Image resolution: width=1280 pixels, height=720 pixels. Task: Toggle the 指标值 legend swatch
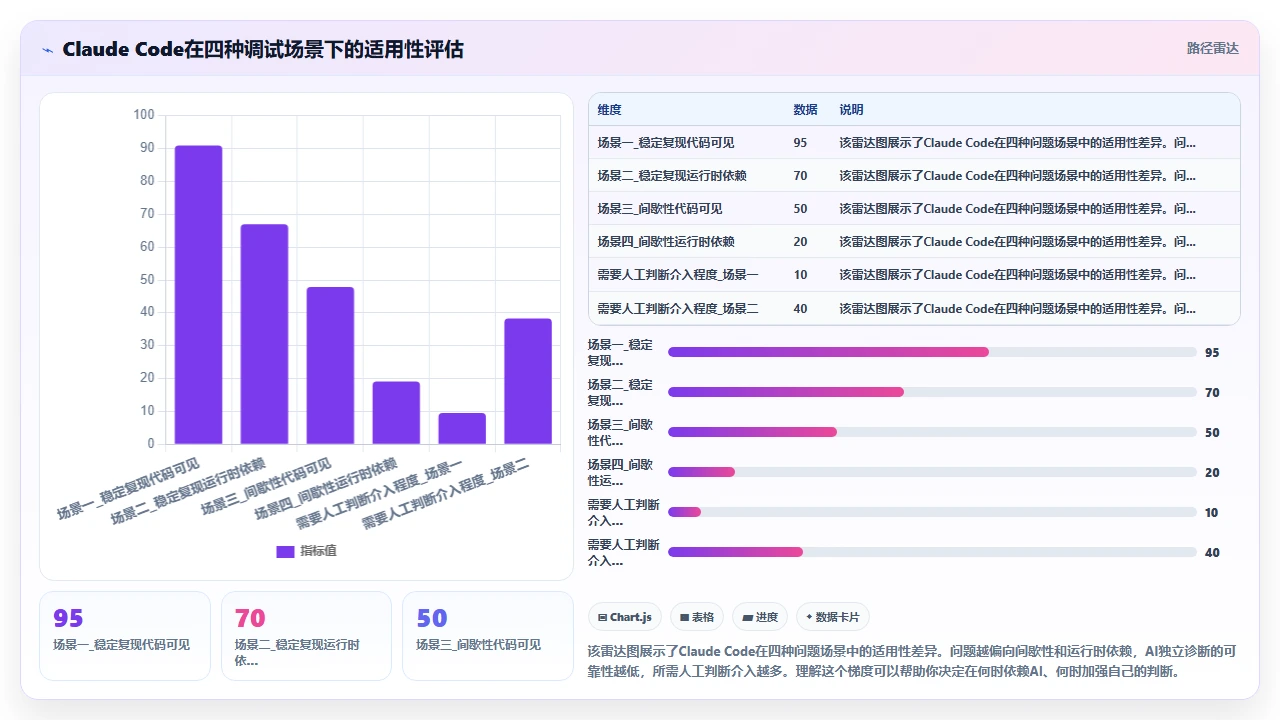(285, 551)
